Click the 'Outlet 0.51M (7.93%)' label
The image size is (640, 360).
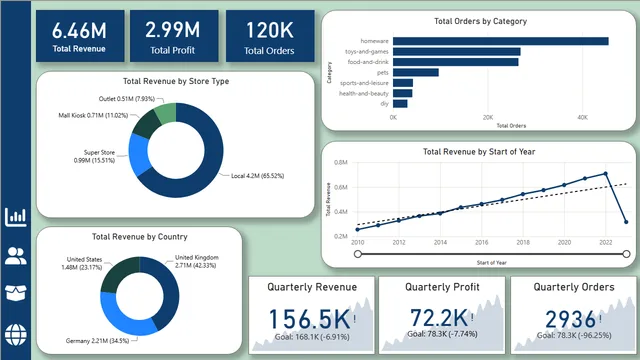(x=127, y=99)
